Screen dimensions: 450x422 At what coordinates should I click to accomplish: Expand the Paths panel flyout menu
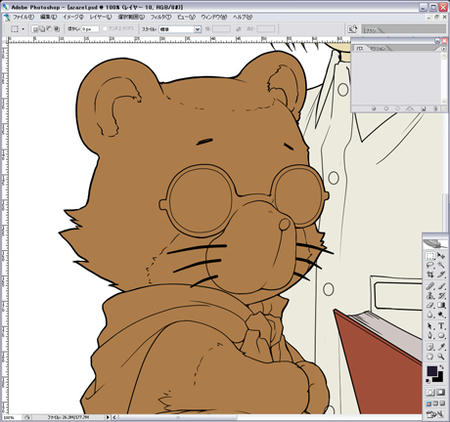(444, 49)
